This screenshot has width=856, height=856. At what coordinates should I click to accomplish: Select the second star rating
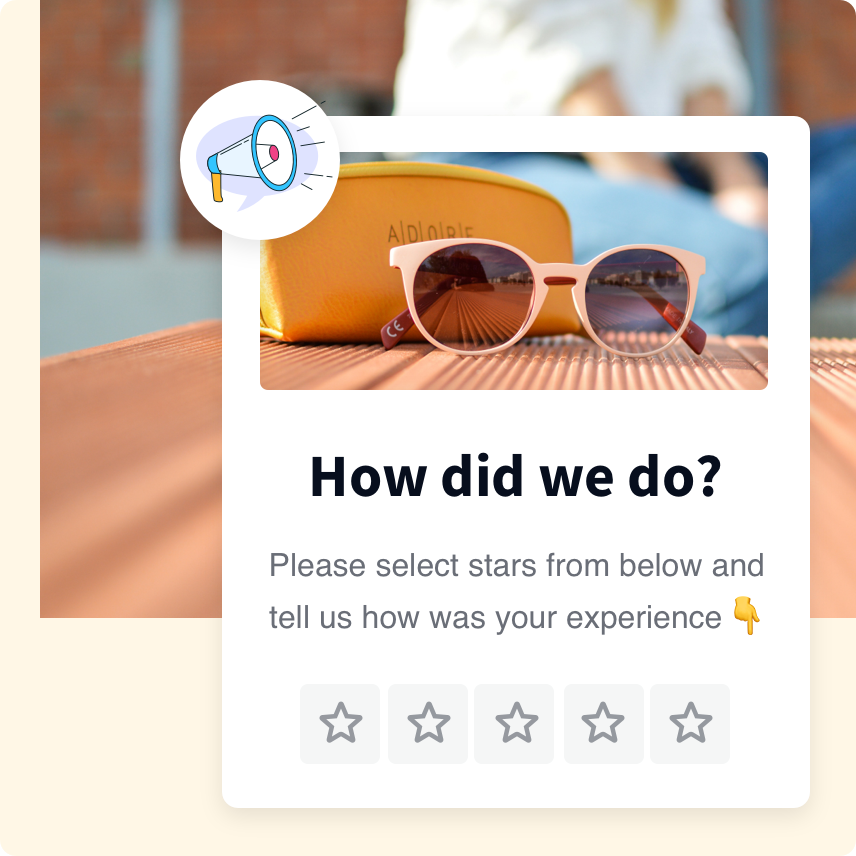point(428,723)
